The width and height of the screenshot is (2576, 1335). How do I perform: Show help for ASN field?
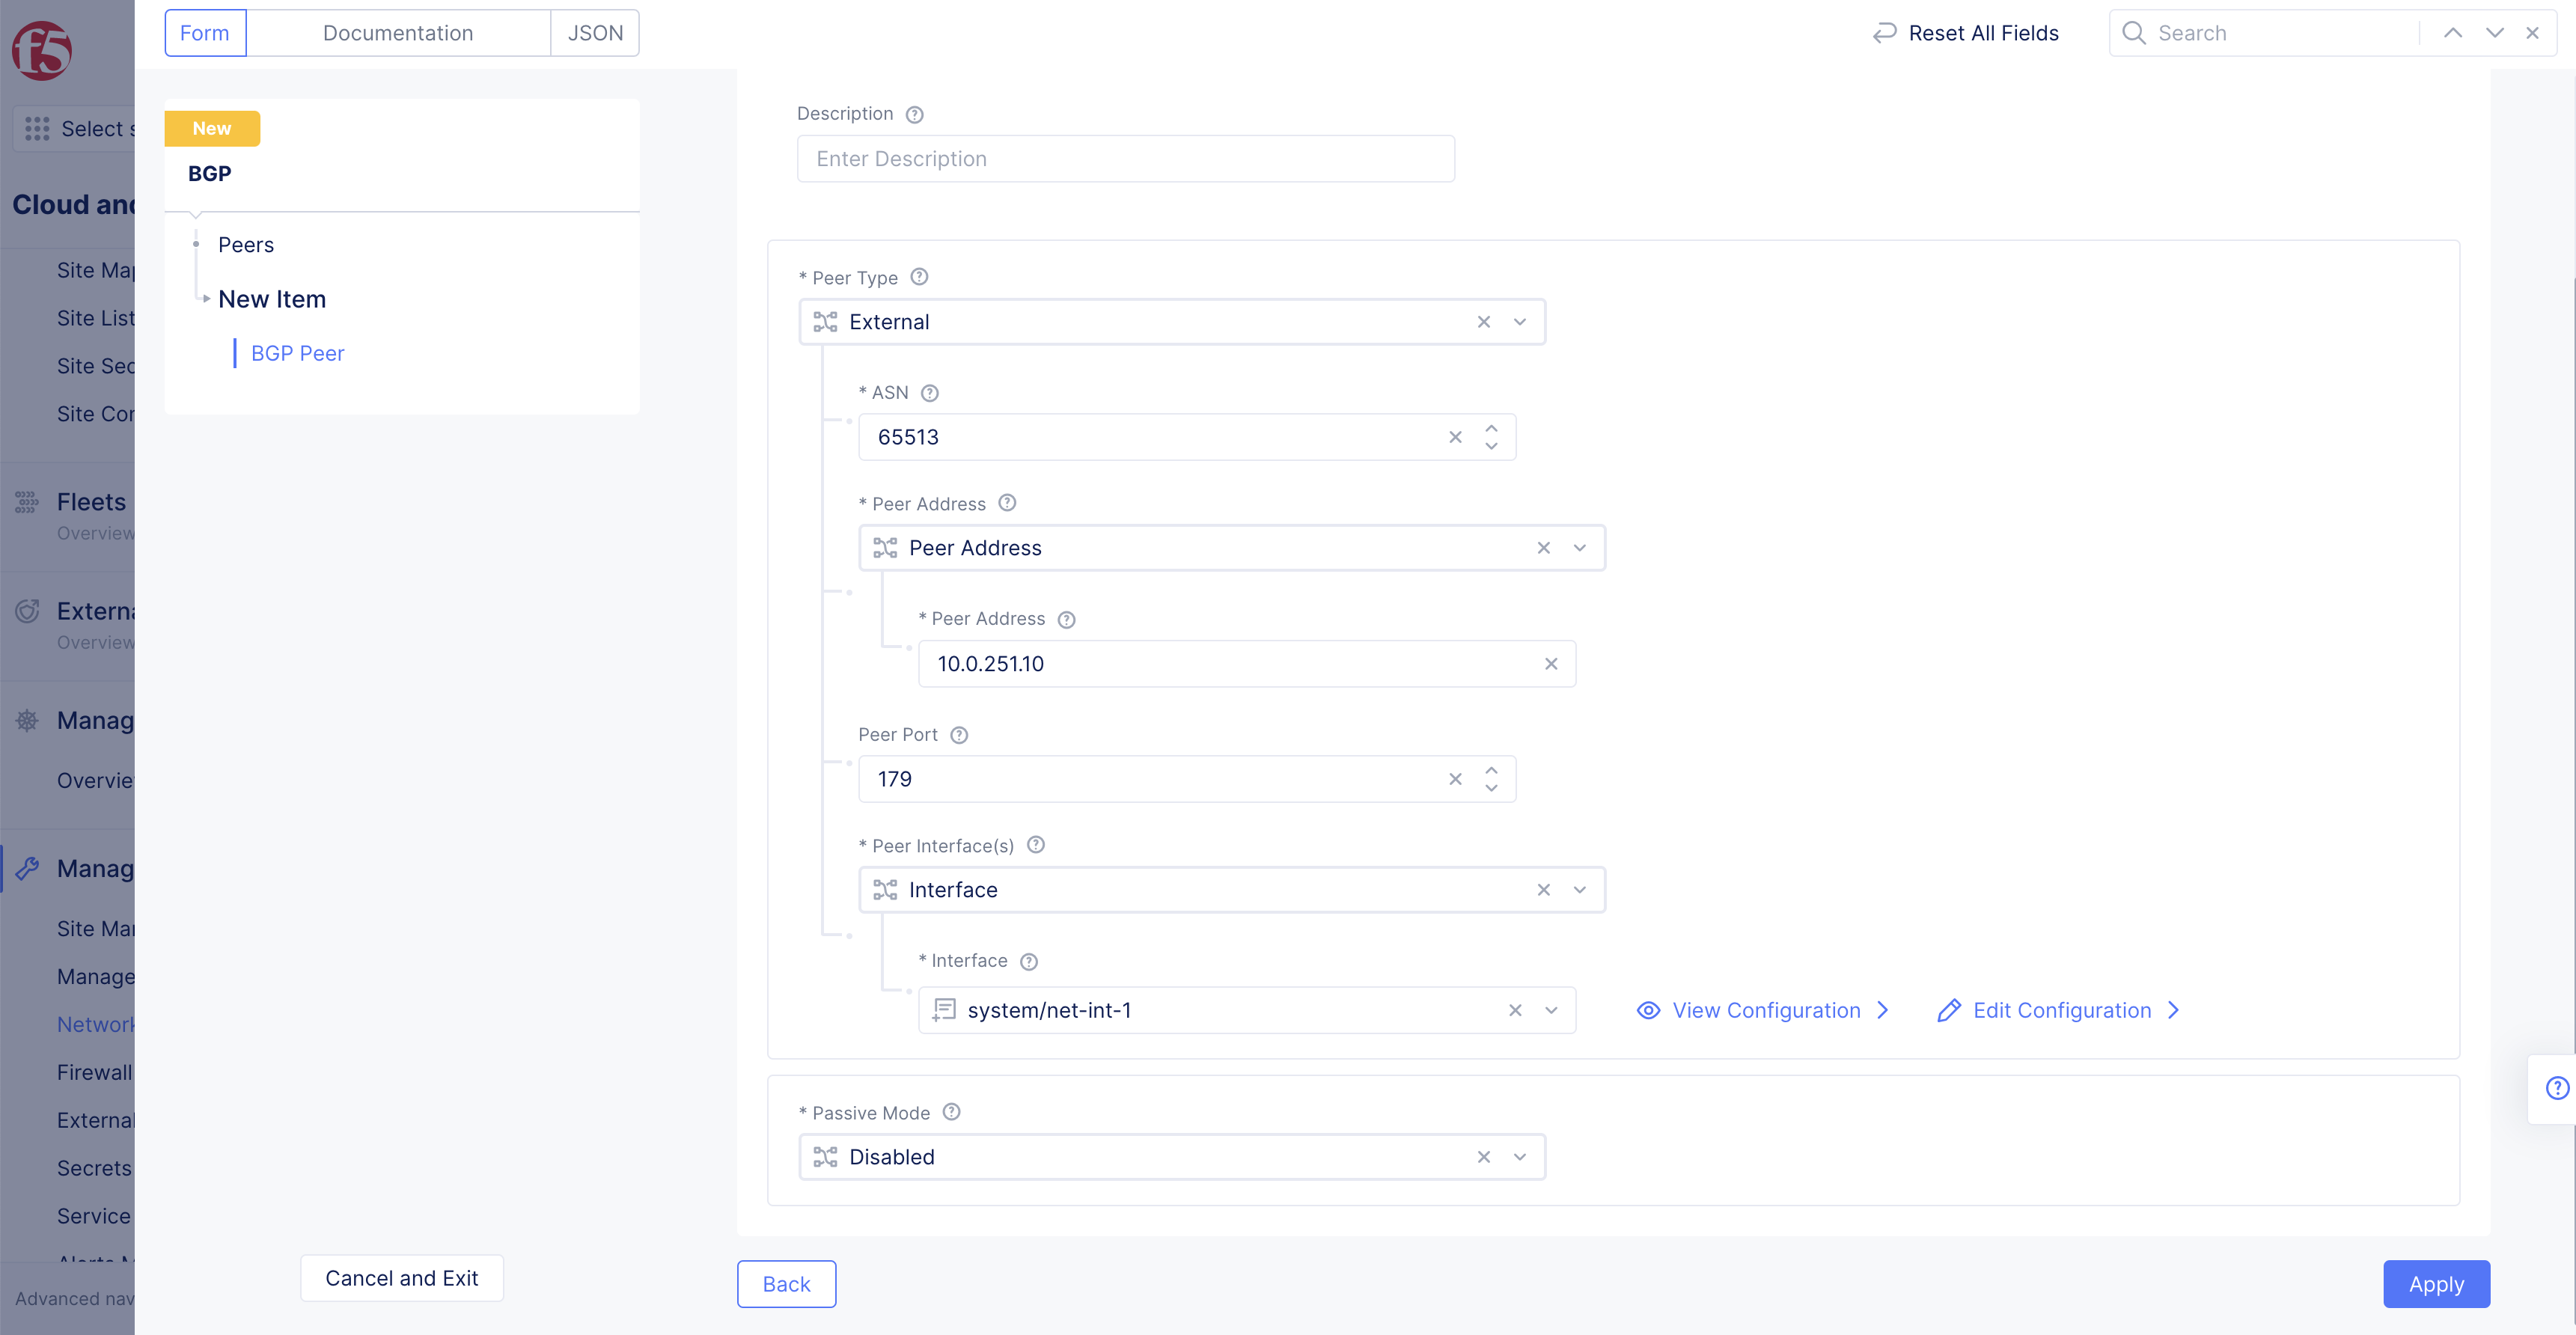tap(929, 393)
